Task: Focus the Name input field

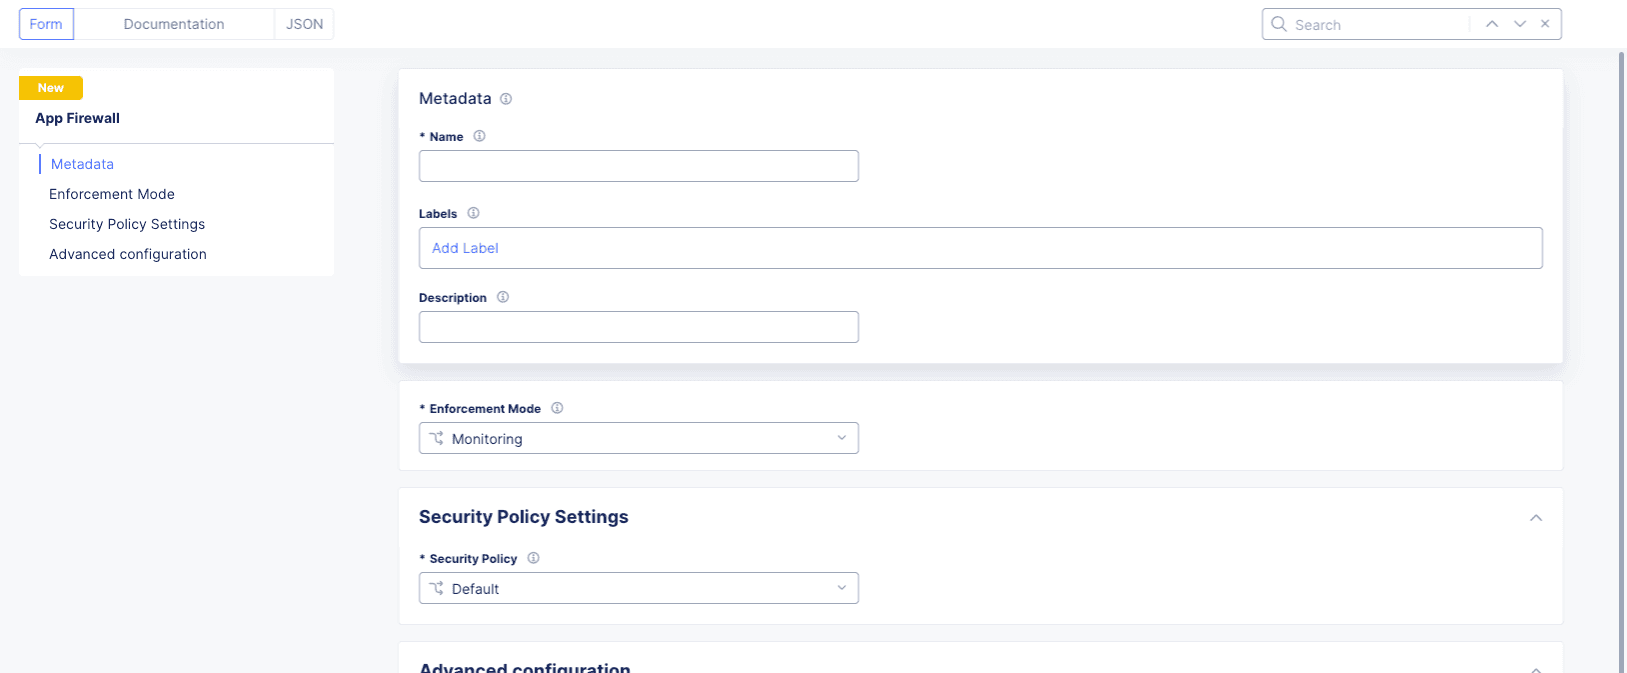Action: click(x=638, y=166)
